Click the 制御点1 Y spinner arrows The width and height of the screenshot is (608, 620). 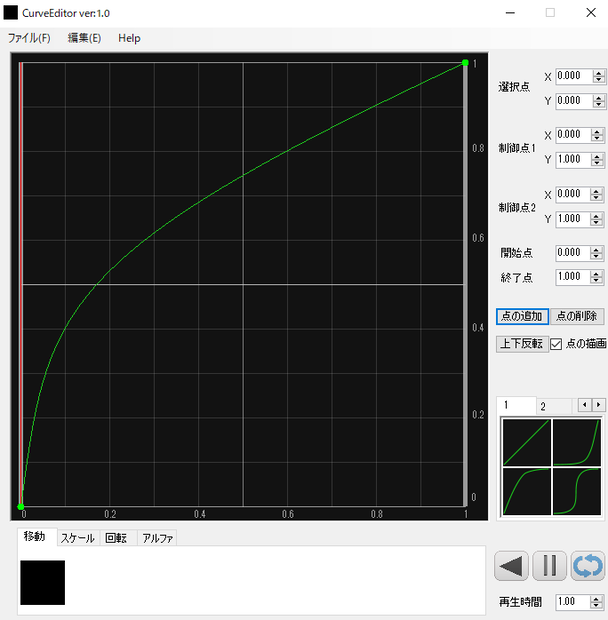(597, 160)
